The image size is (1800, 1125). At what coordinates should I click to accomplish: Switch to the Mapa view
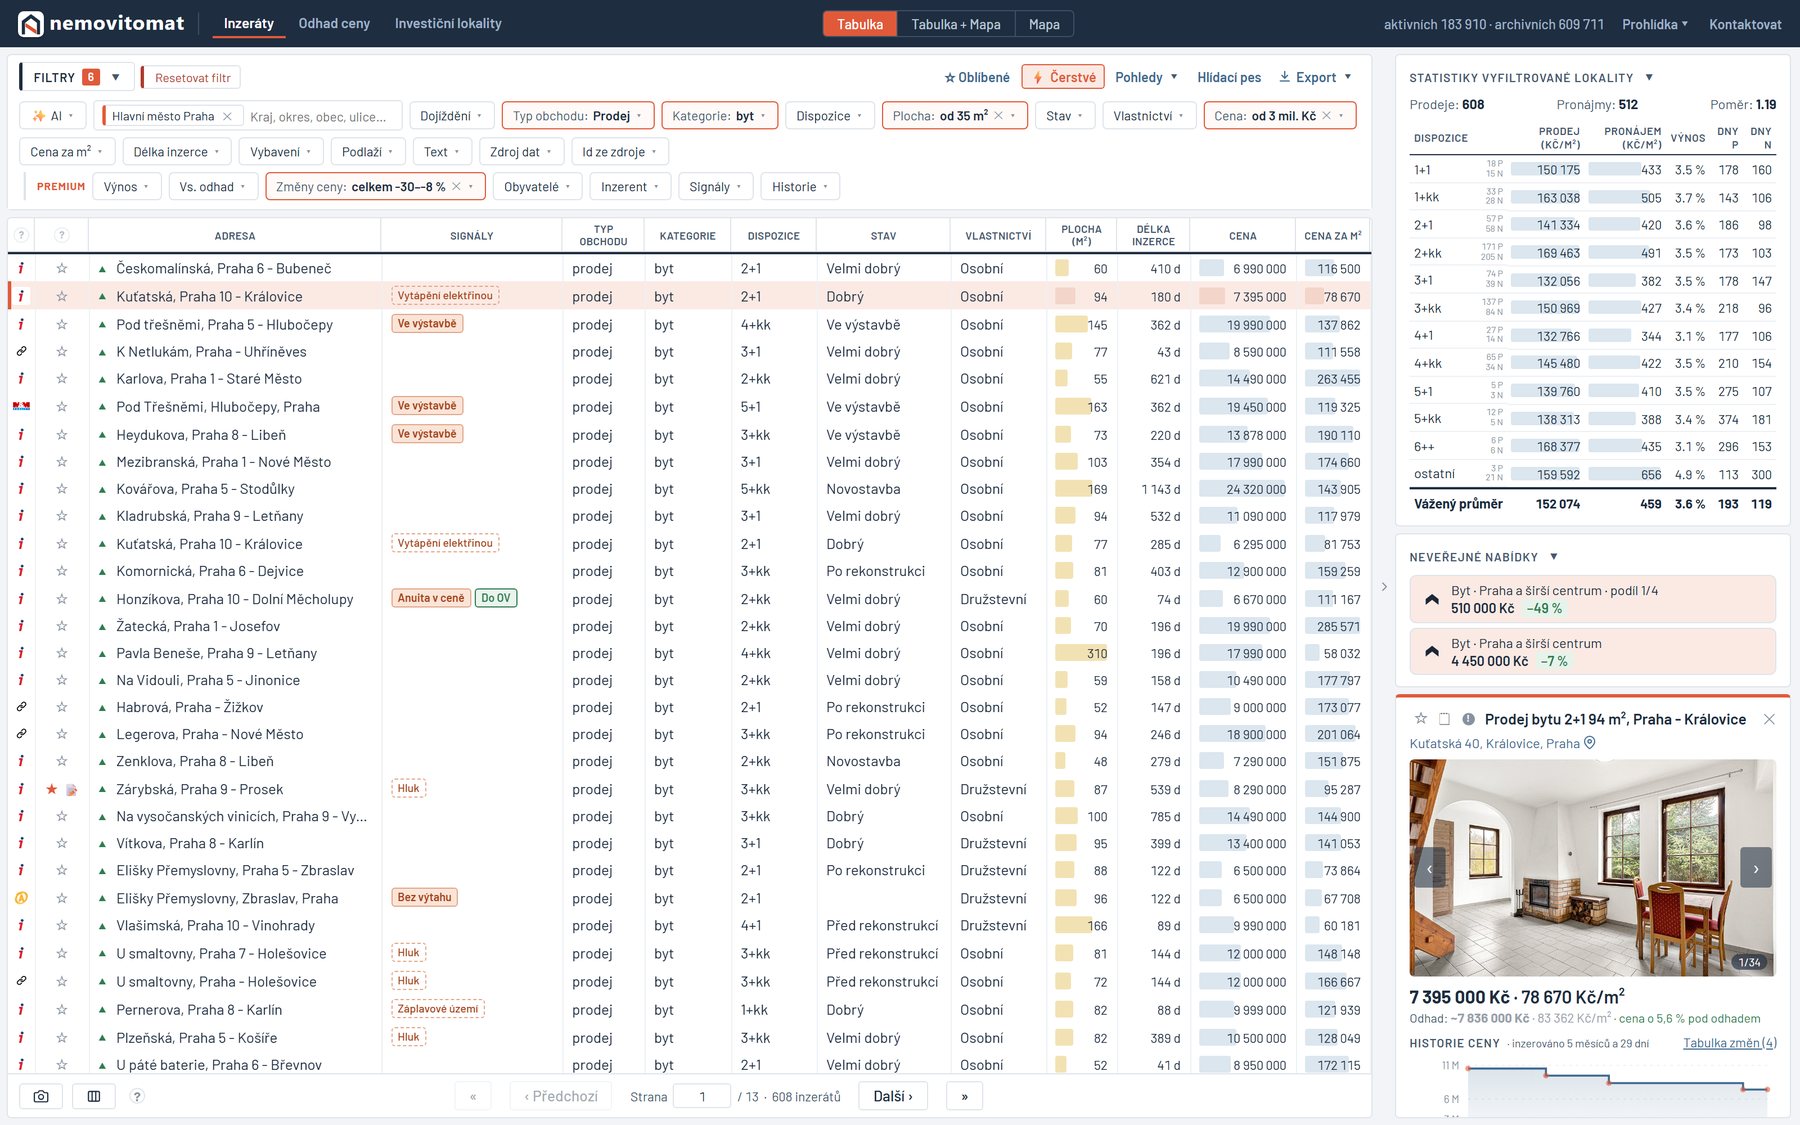pos(1044,24)
